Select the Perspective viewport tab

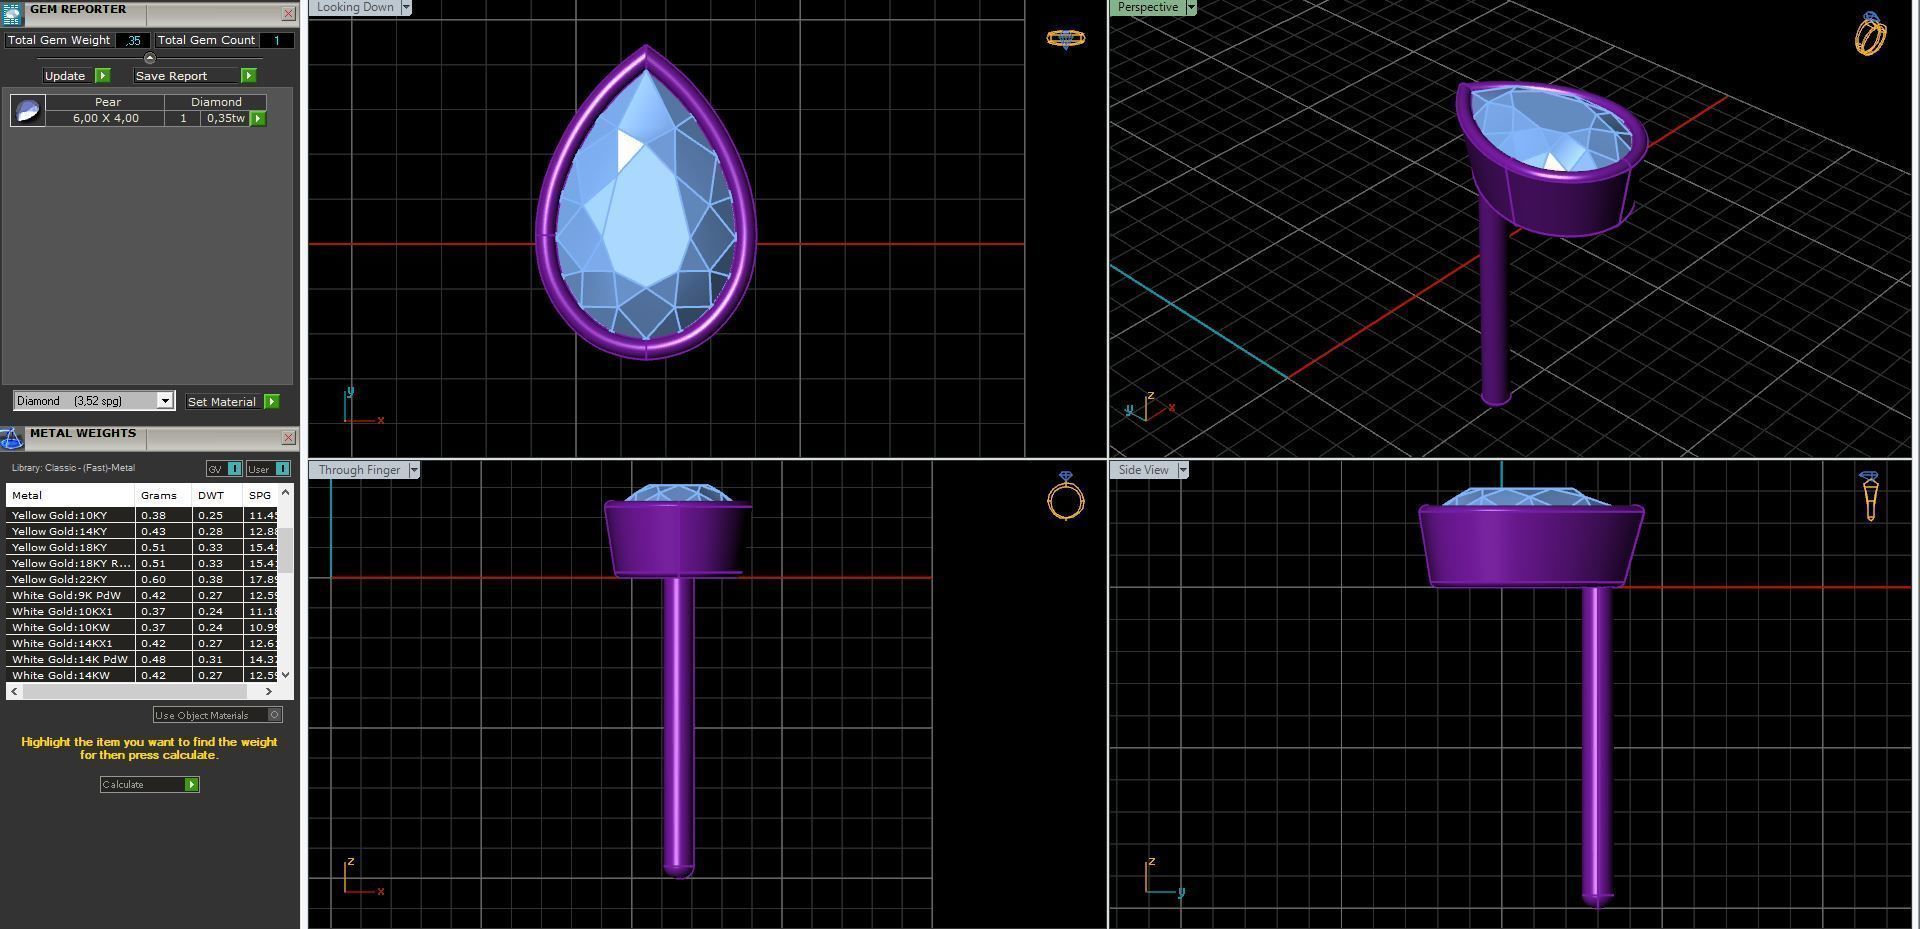[1147, 7]
